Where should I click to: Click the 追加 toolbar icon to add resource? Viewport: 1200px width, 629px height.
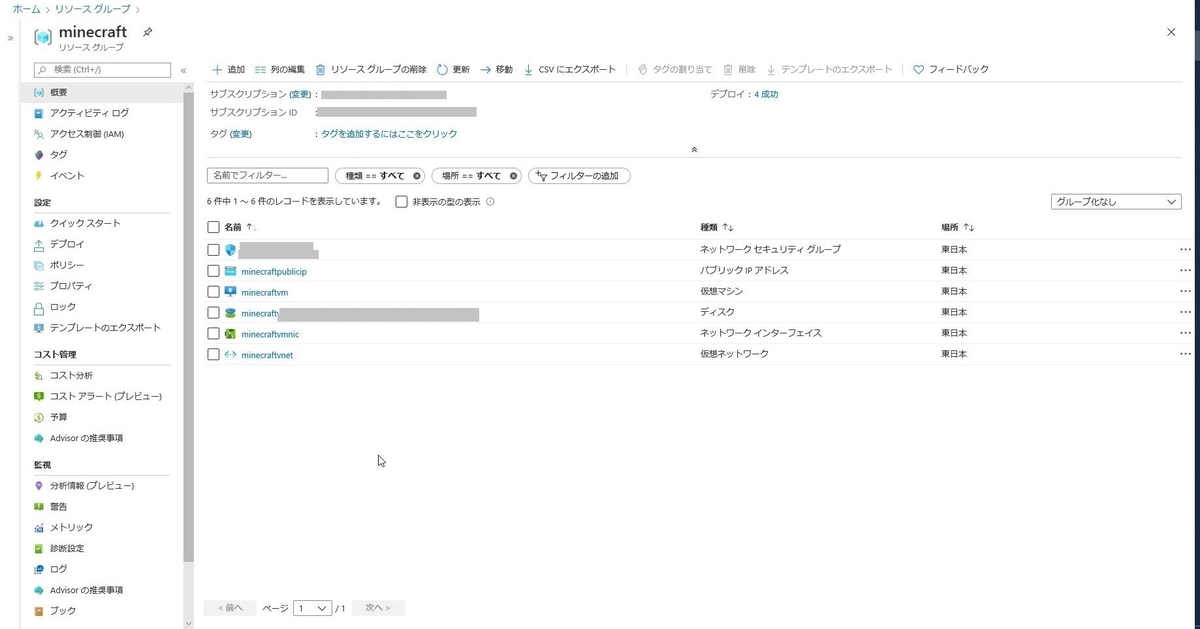pyautogui.click(x=227, y=70)
